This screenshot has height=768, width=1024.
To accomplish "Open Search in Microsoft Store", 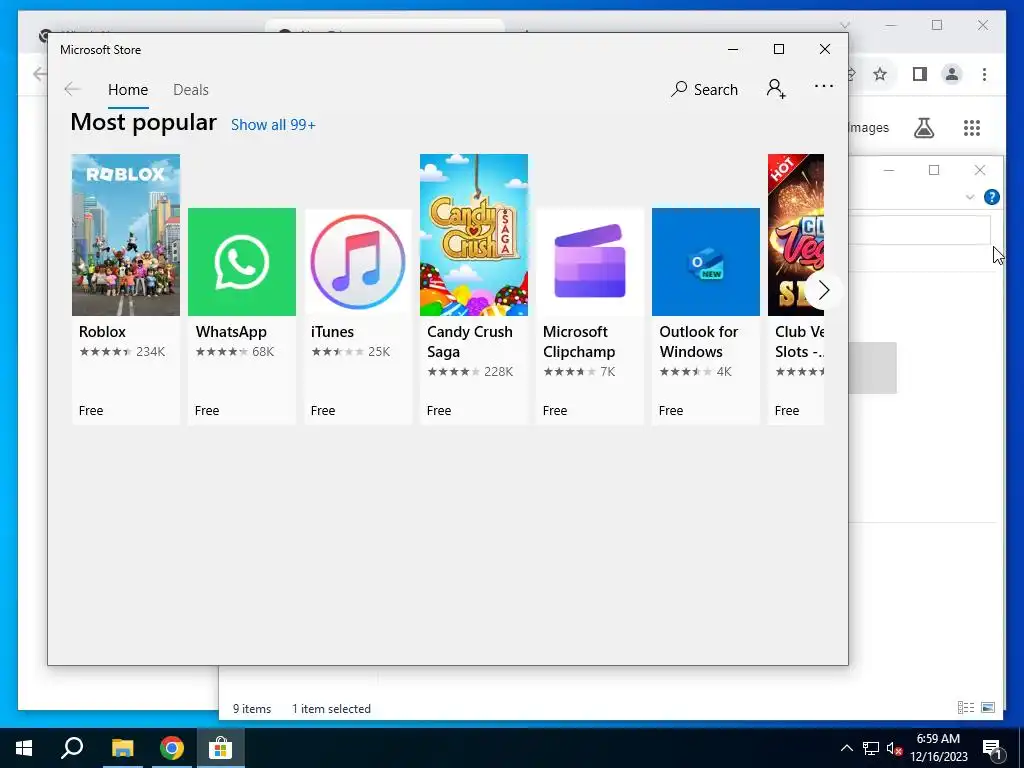I will [704, 89].
